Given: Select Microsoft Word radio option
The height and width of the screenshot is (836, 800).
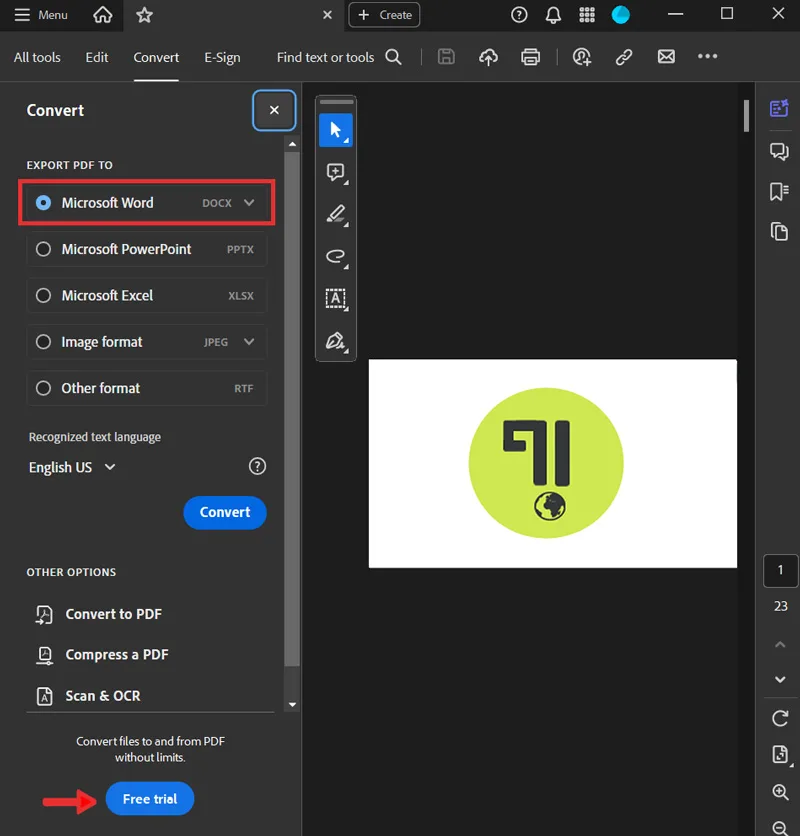Looking at the screenshot, I should pyautogui.click(x=43, y=203).
